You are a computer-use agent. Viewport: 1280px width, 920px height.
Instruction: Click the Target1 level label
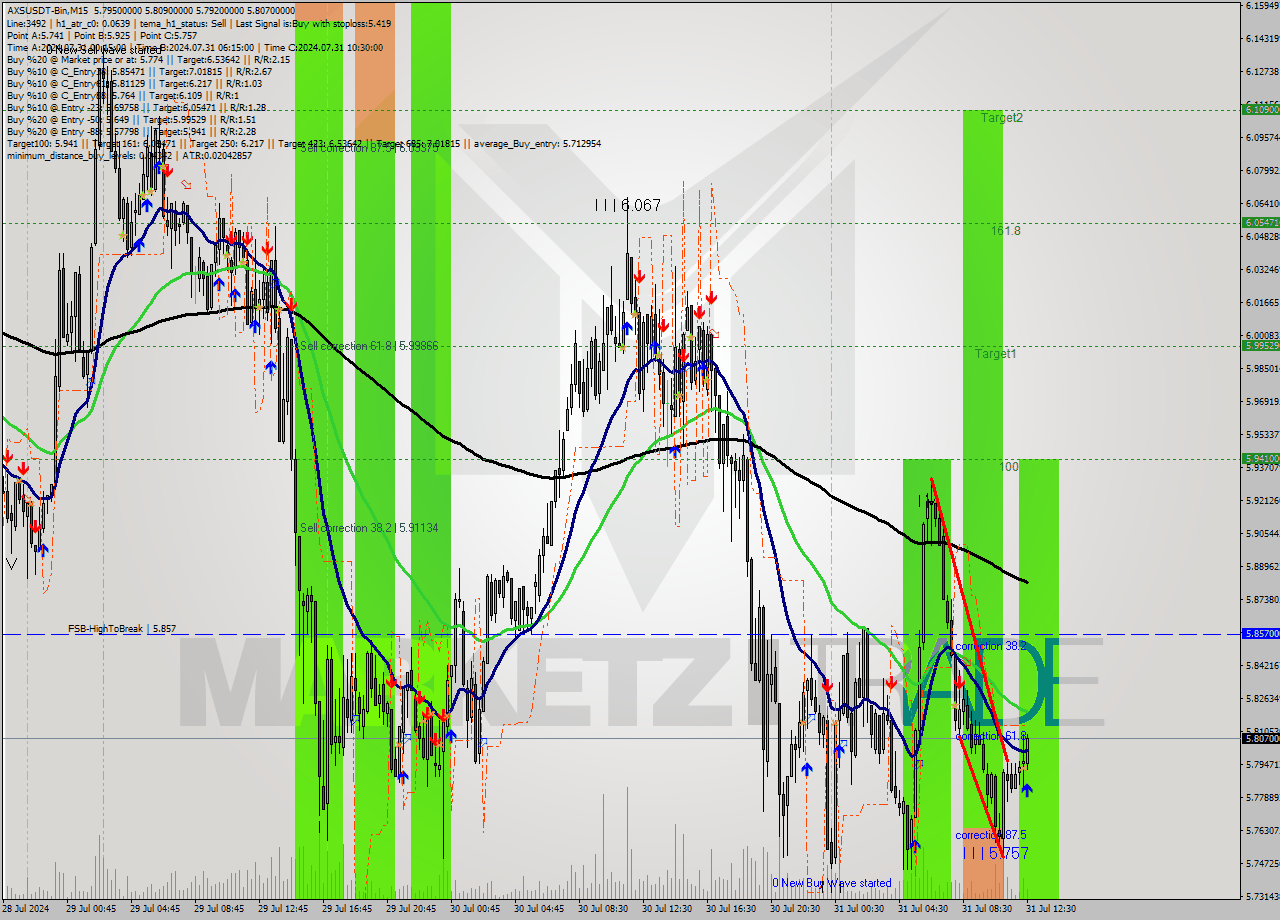click(996, 354)
